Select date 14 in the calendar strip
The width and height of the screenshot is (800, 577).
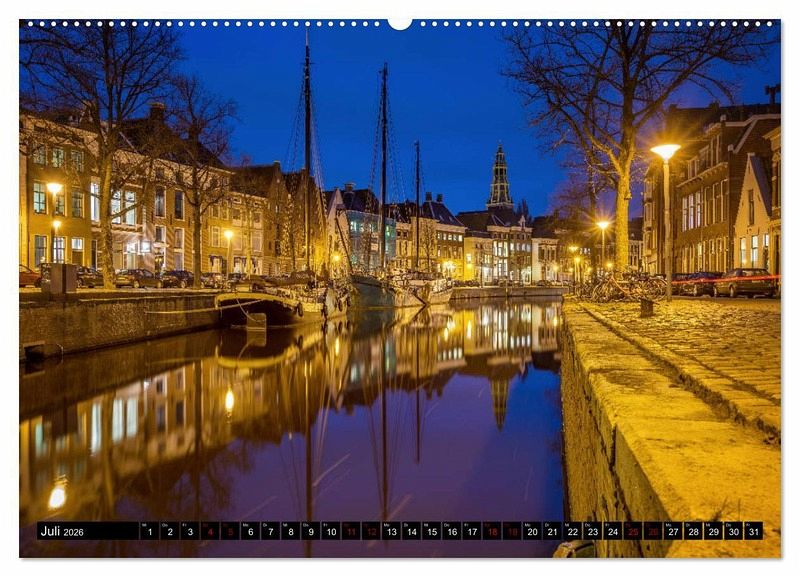412,531
